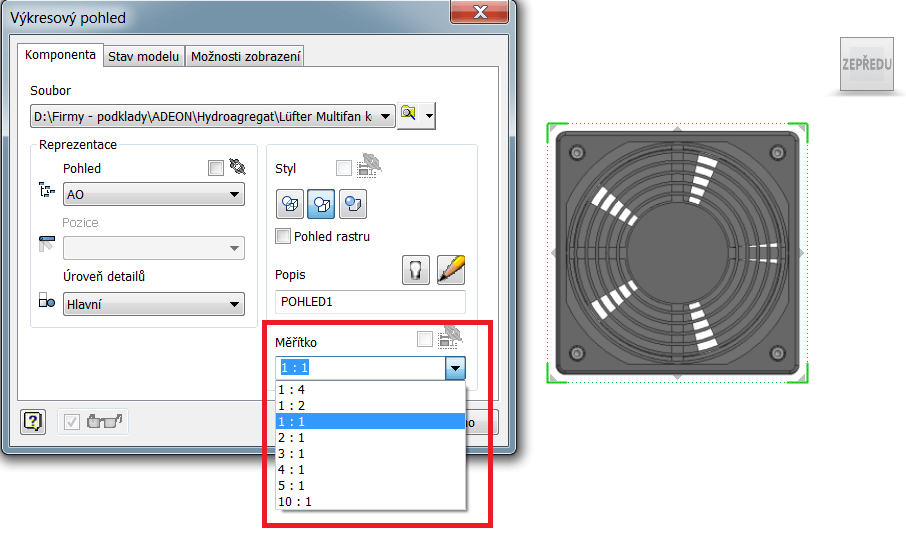Choose scale 3 : 1 from list

(x=370, y=454)
